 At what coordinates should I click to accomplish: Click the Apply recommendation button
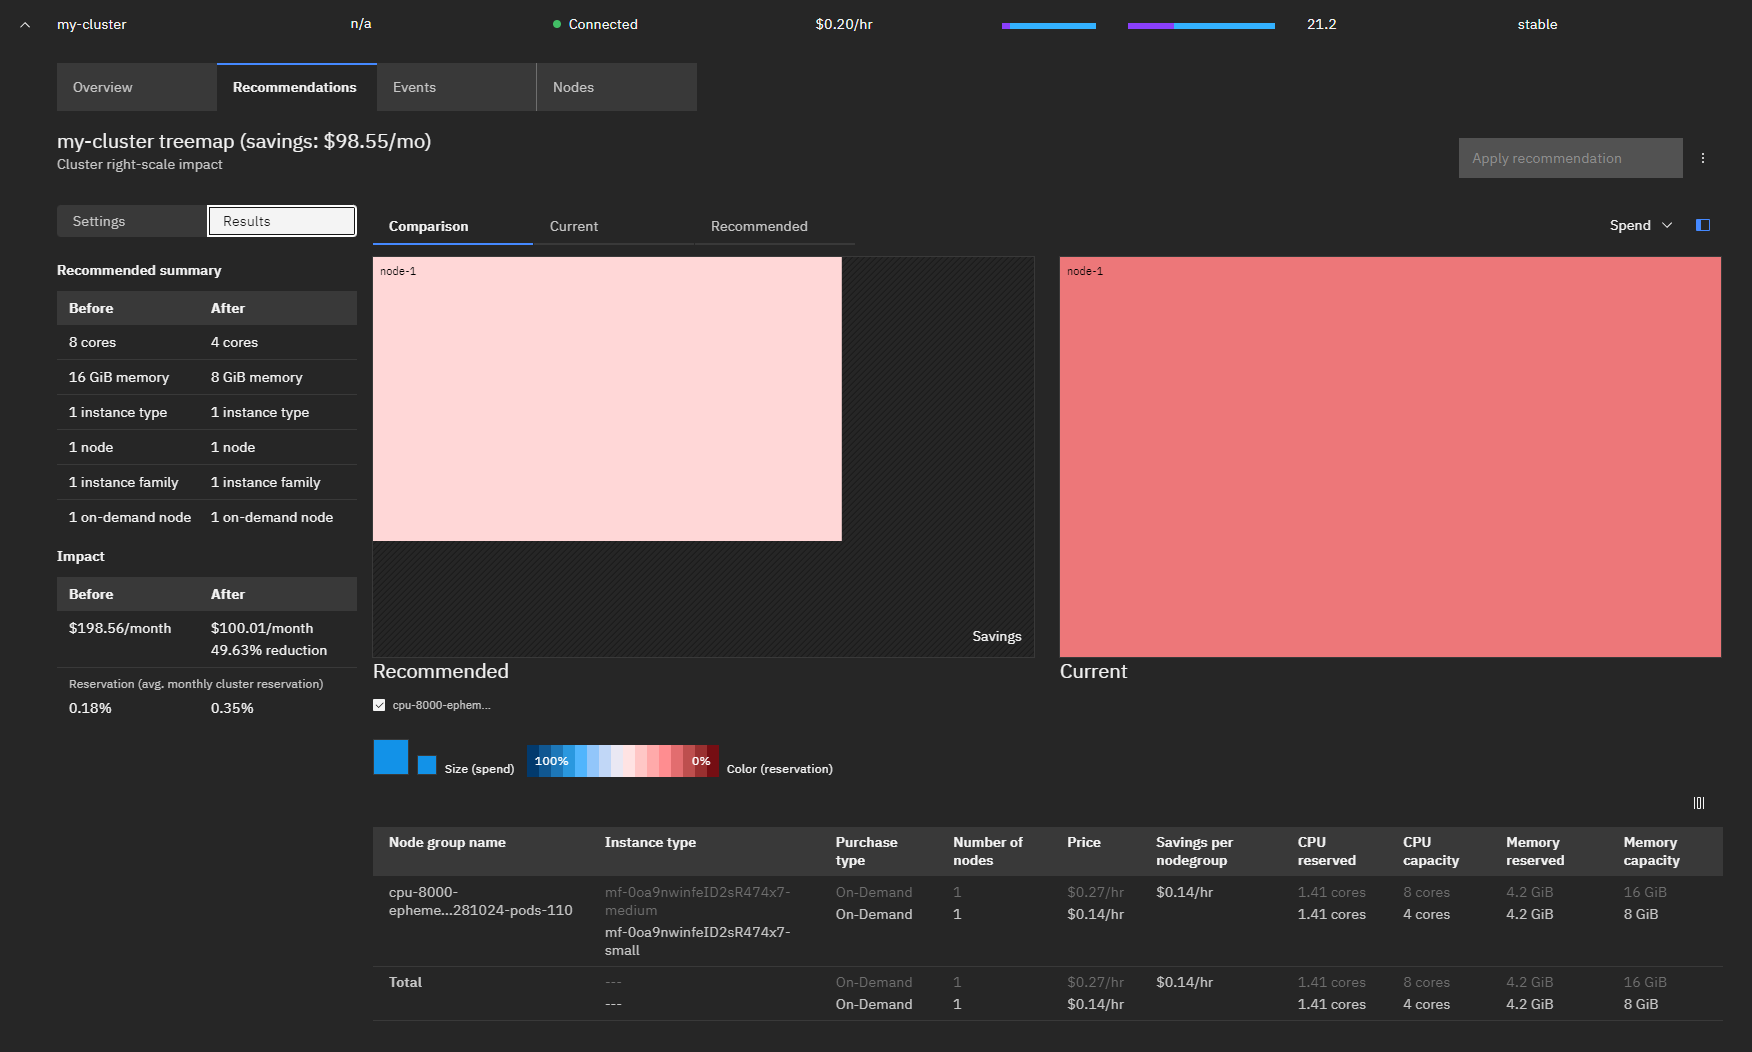point(1570,158)
